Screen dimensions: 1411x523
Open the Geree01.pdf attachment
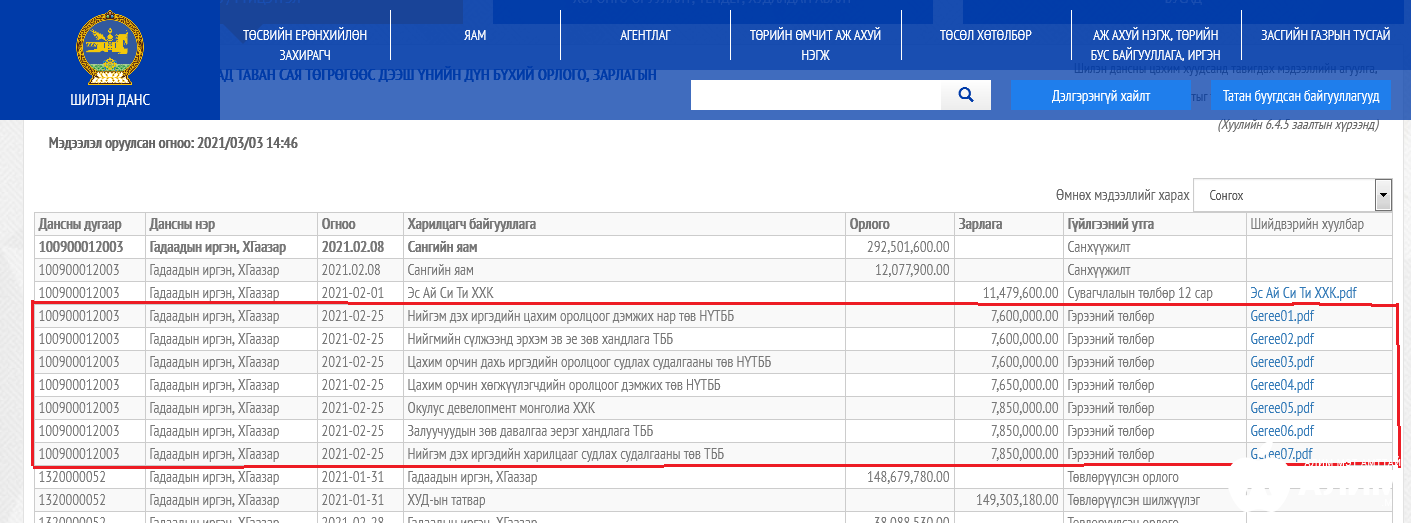(1281, 316)
